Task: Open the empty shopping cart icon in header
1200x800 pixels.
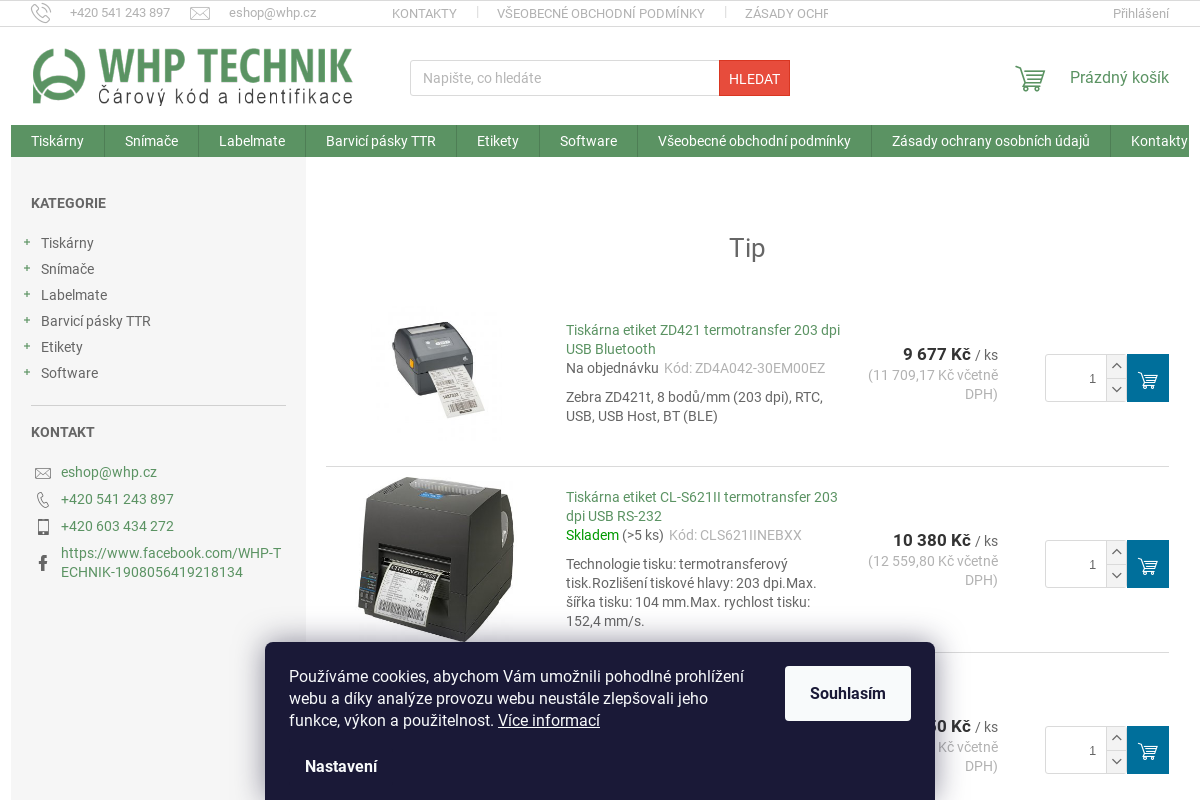Action: pos(1030,78)
